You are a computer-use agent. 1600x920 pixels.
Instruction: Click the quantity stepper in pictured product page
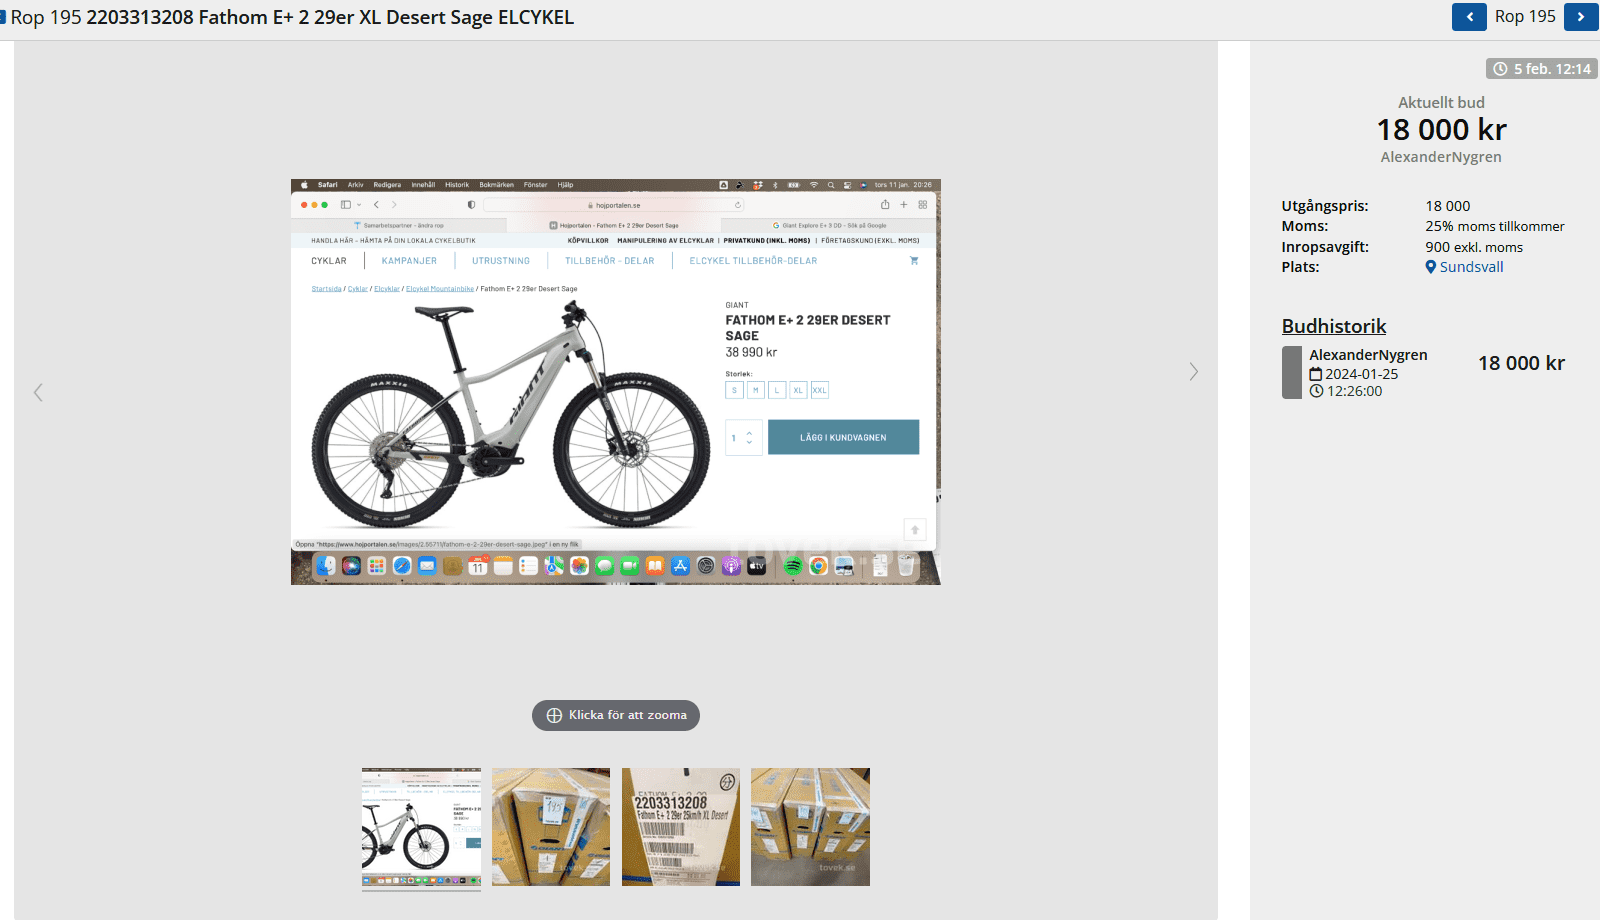(744, 438)
